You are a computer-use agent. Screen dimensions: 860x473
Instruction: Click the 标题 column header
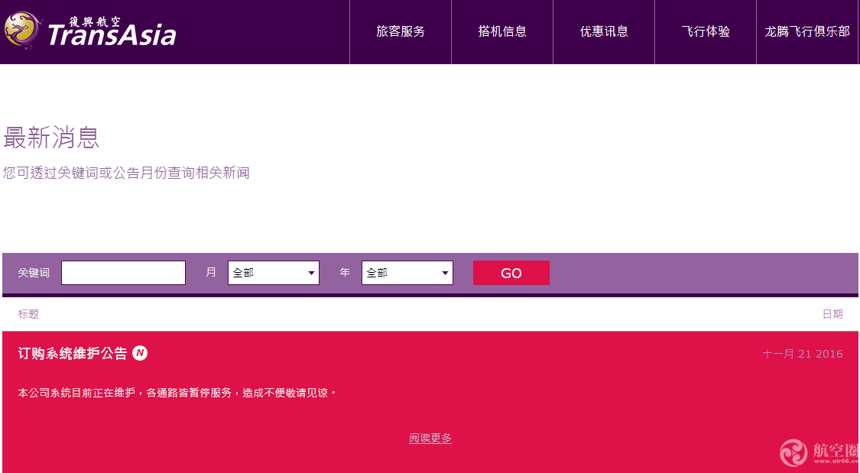click(28, 314)
